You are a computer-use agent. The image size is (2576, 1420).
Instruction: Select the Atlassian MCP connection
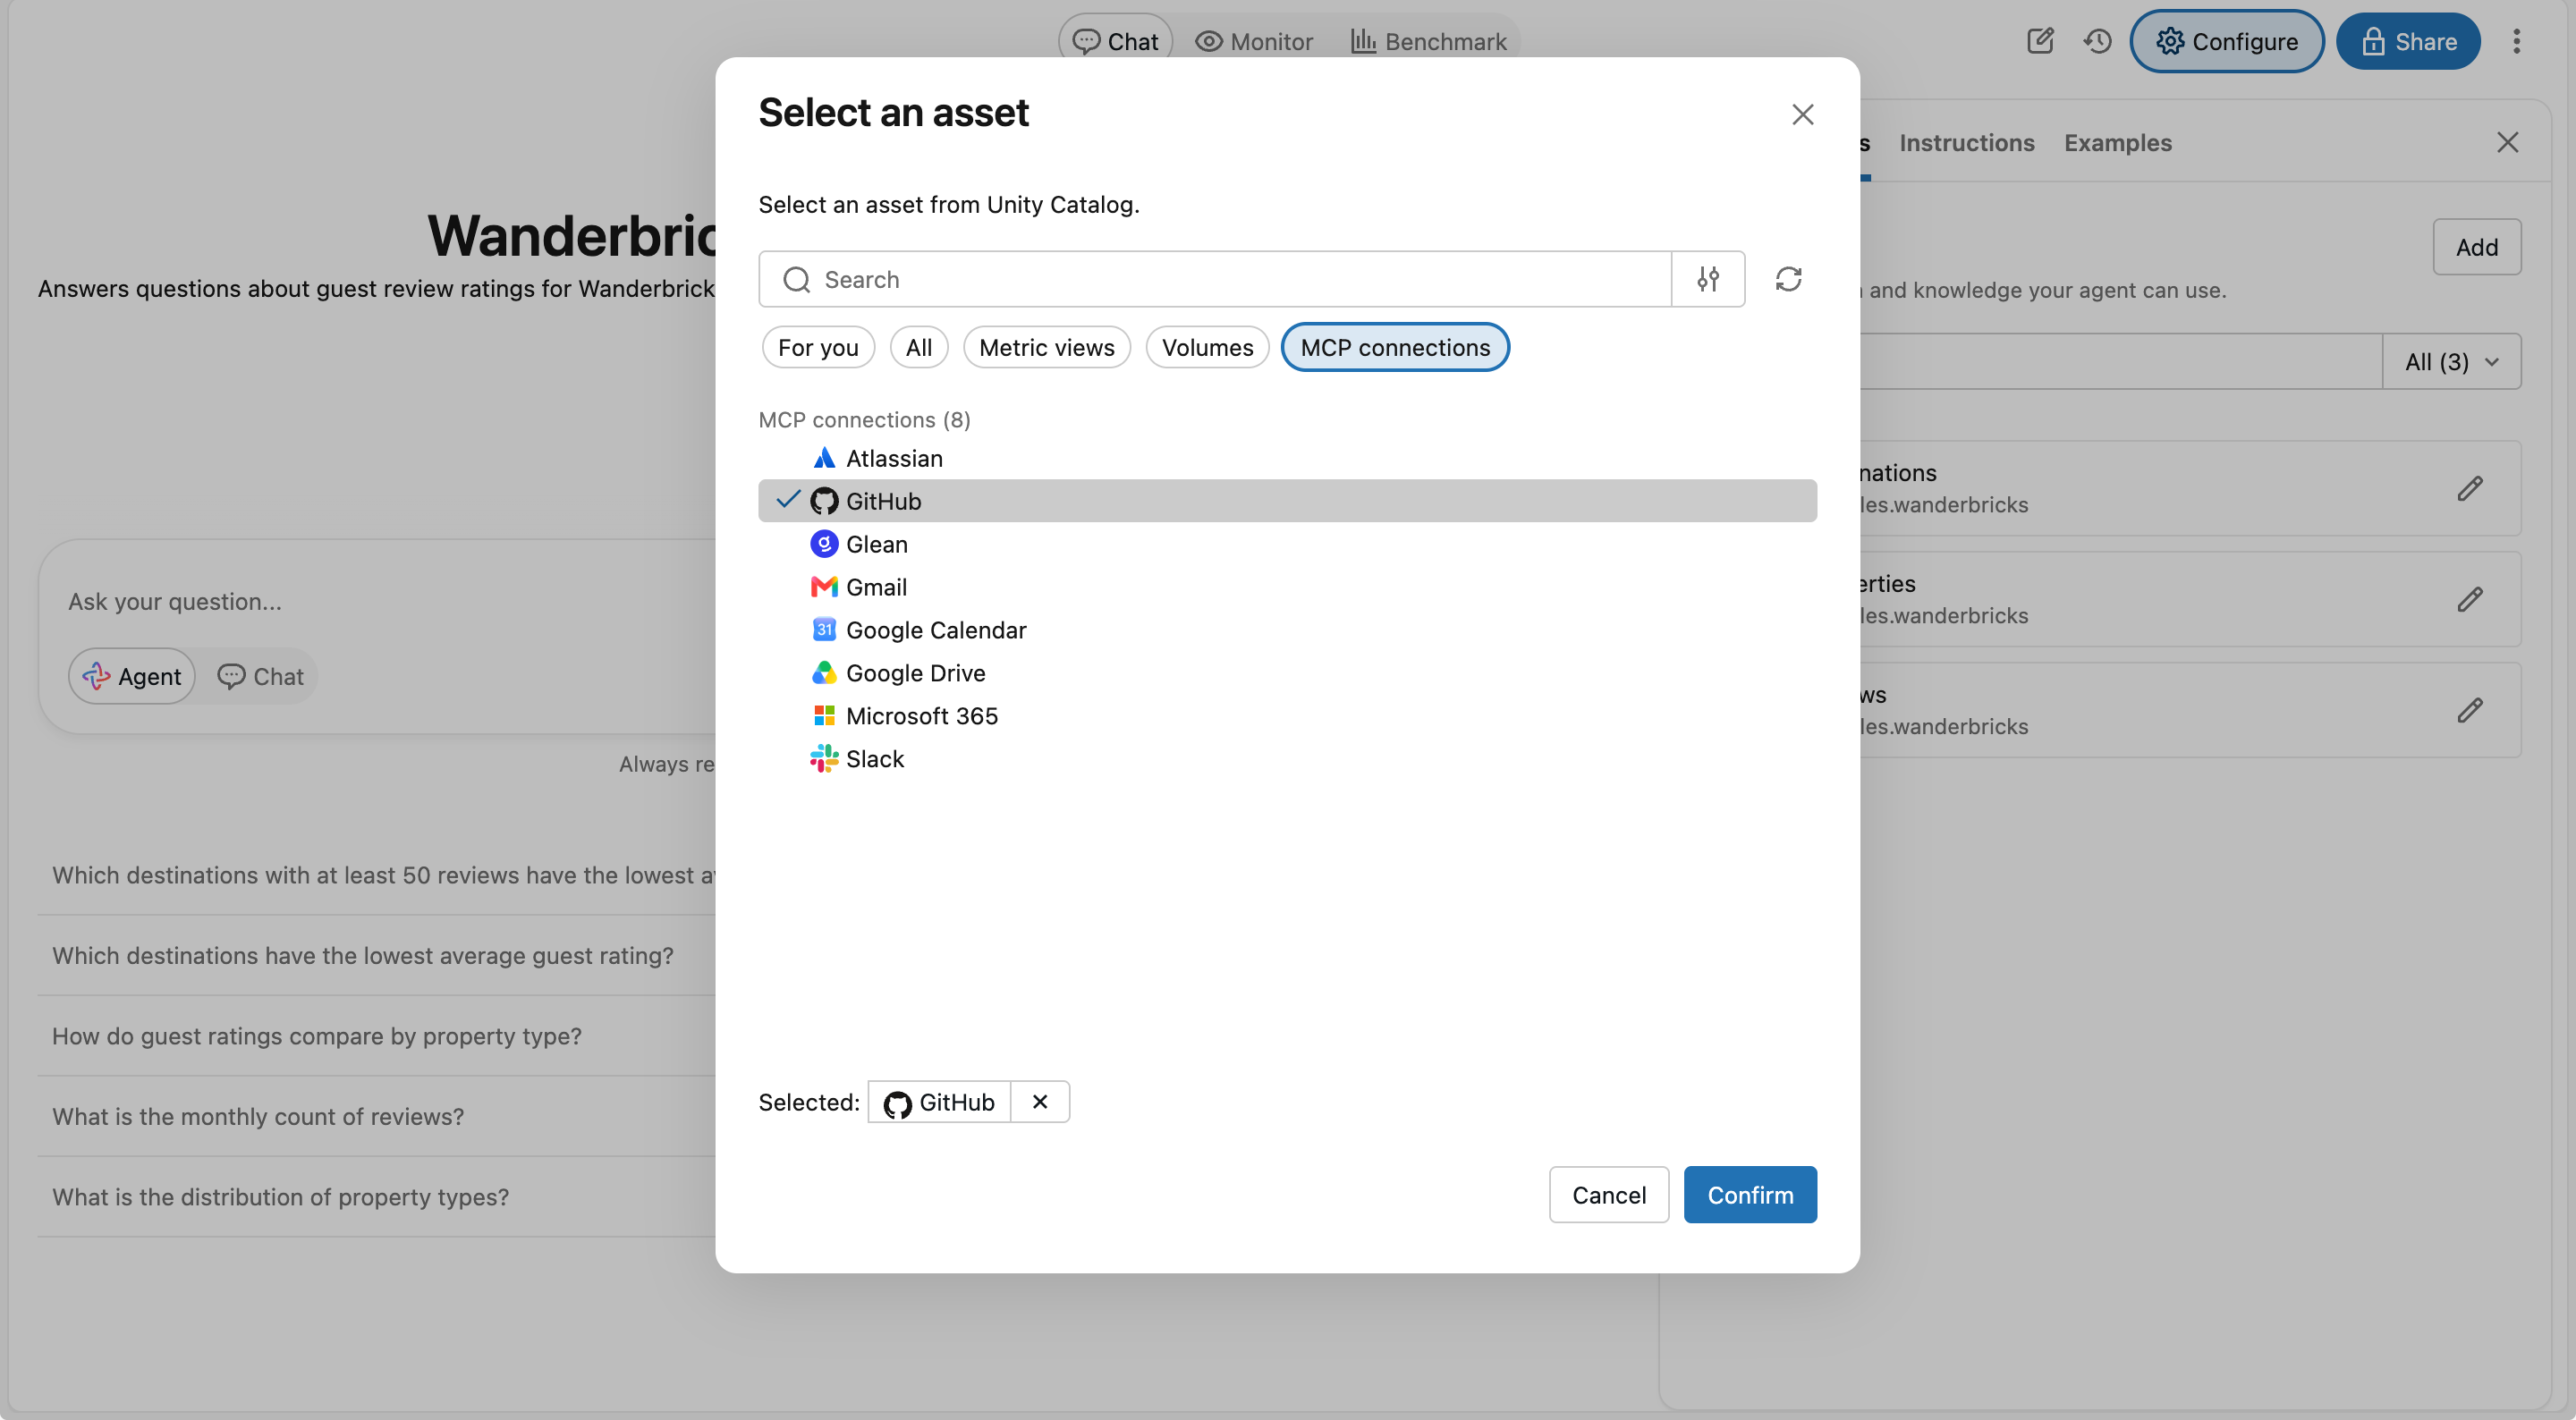[1287, 458]
